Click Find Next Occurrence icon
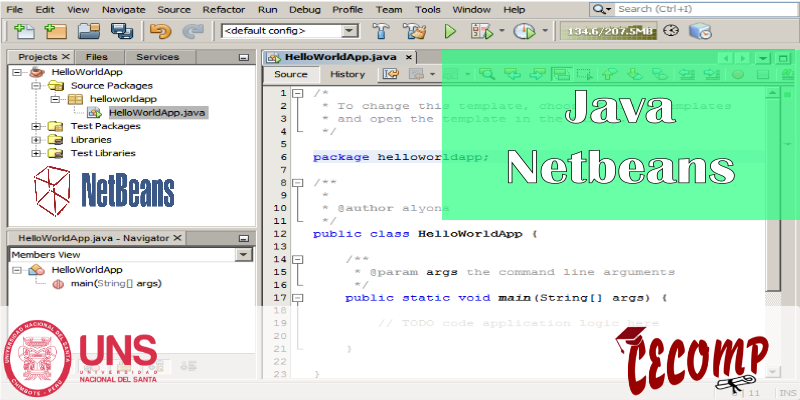The width and height of the screenshot is (800, 400). 537,74
